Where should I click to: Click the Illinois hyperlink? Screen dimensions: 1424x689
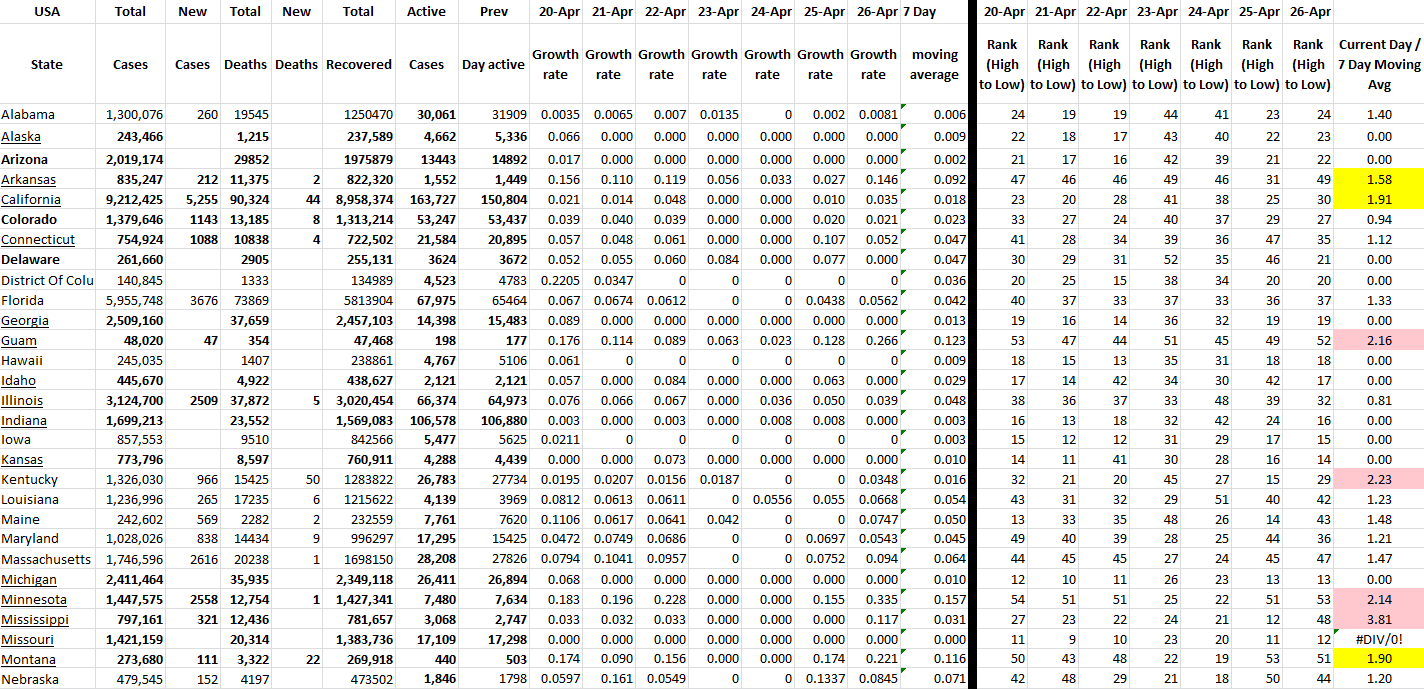22,401
